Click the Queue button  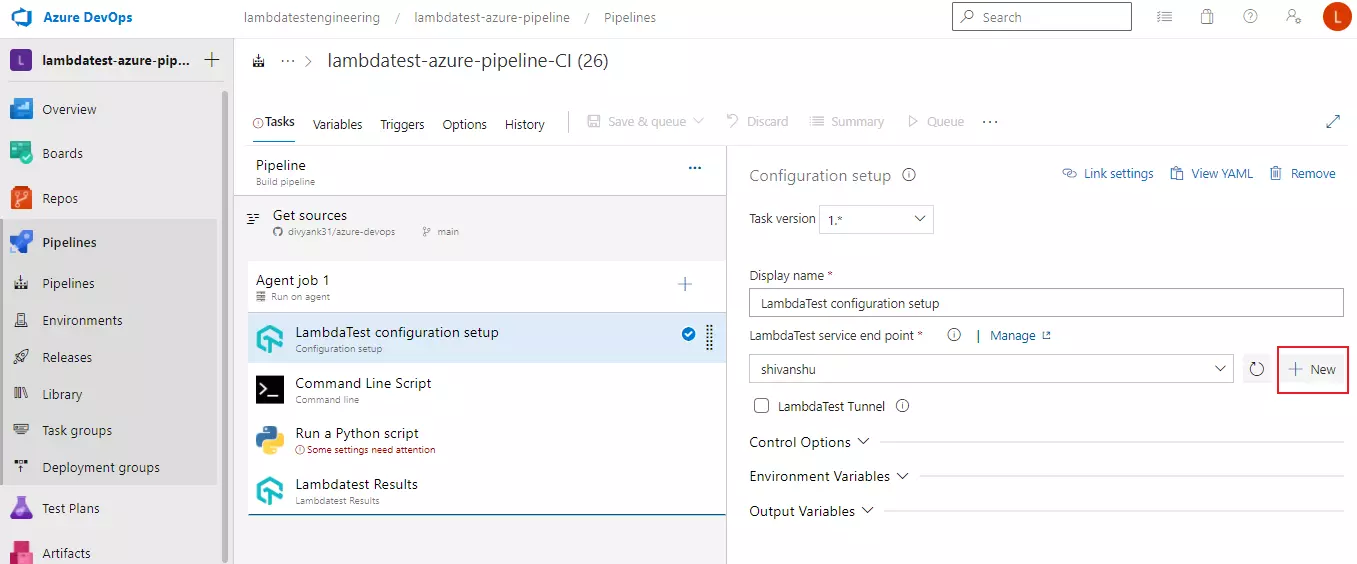coord(935,121)
